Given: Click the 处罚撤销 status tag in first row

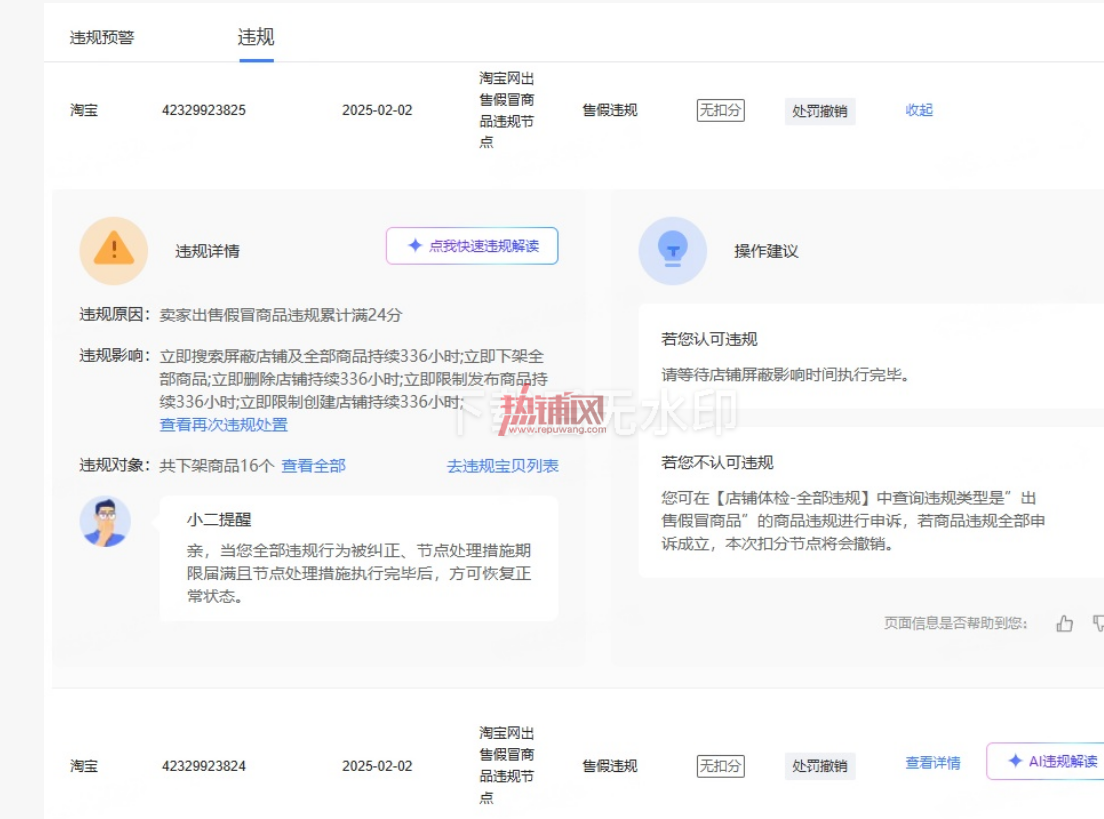Looking at the screenshot, I should click(820, 111).
